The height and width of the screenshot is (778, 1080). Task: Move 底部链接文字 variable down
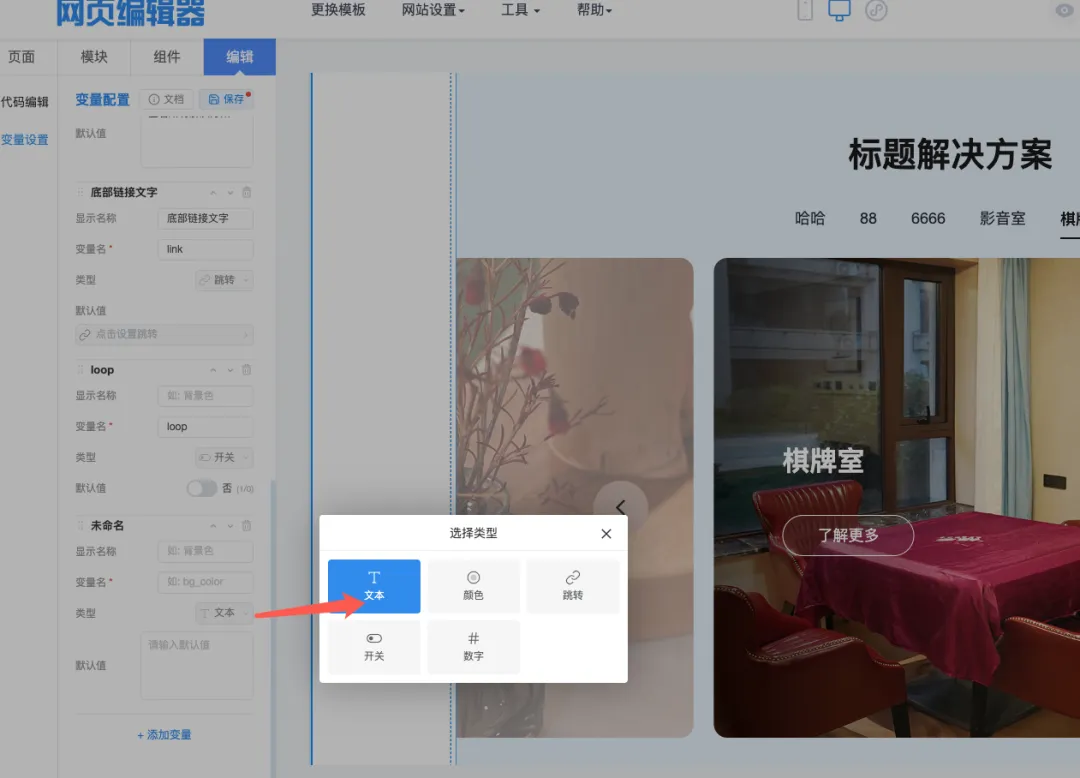click(x=230, y=193)
